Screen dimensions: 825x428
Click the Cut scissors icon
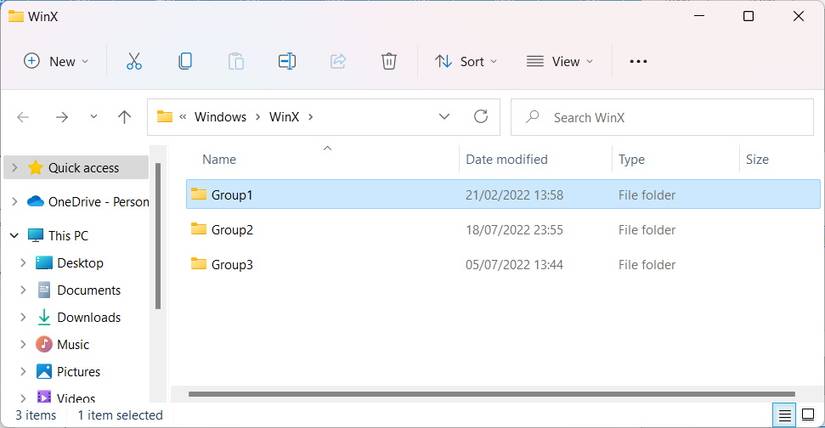point(134,62)
